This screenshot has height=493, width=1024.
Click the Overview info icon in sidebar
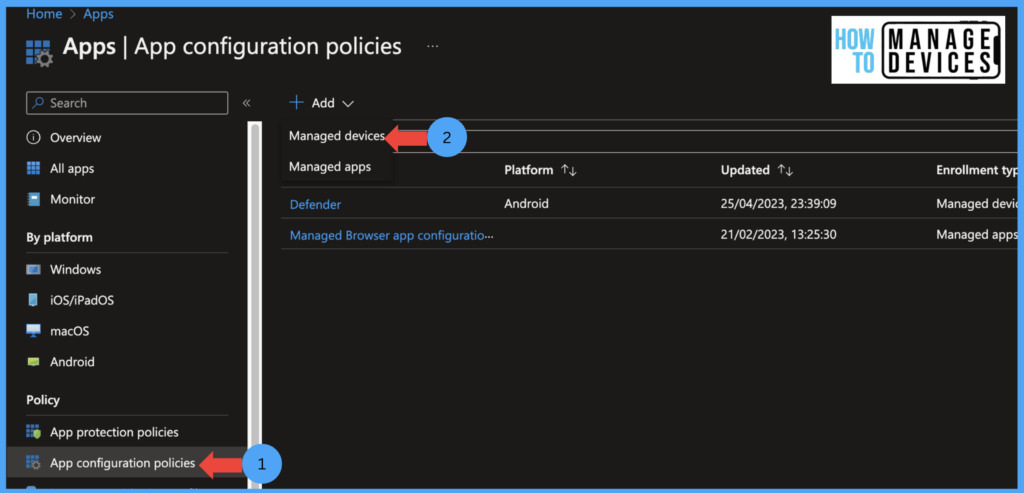pyautogui.click(x=33, y=138)
